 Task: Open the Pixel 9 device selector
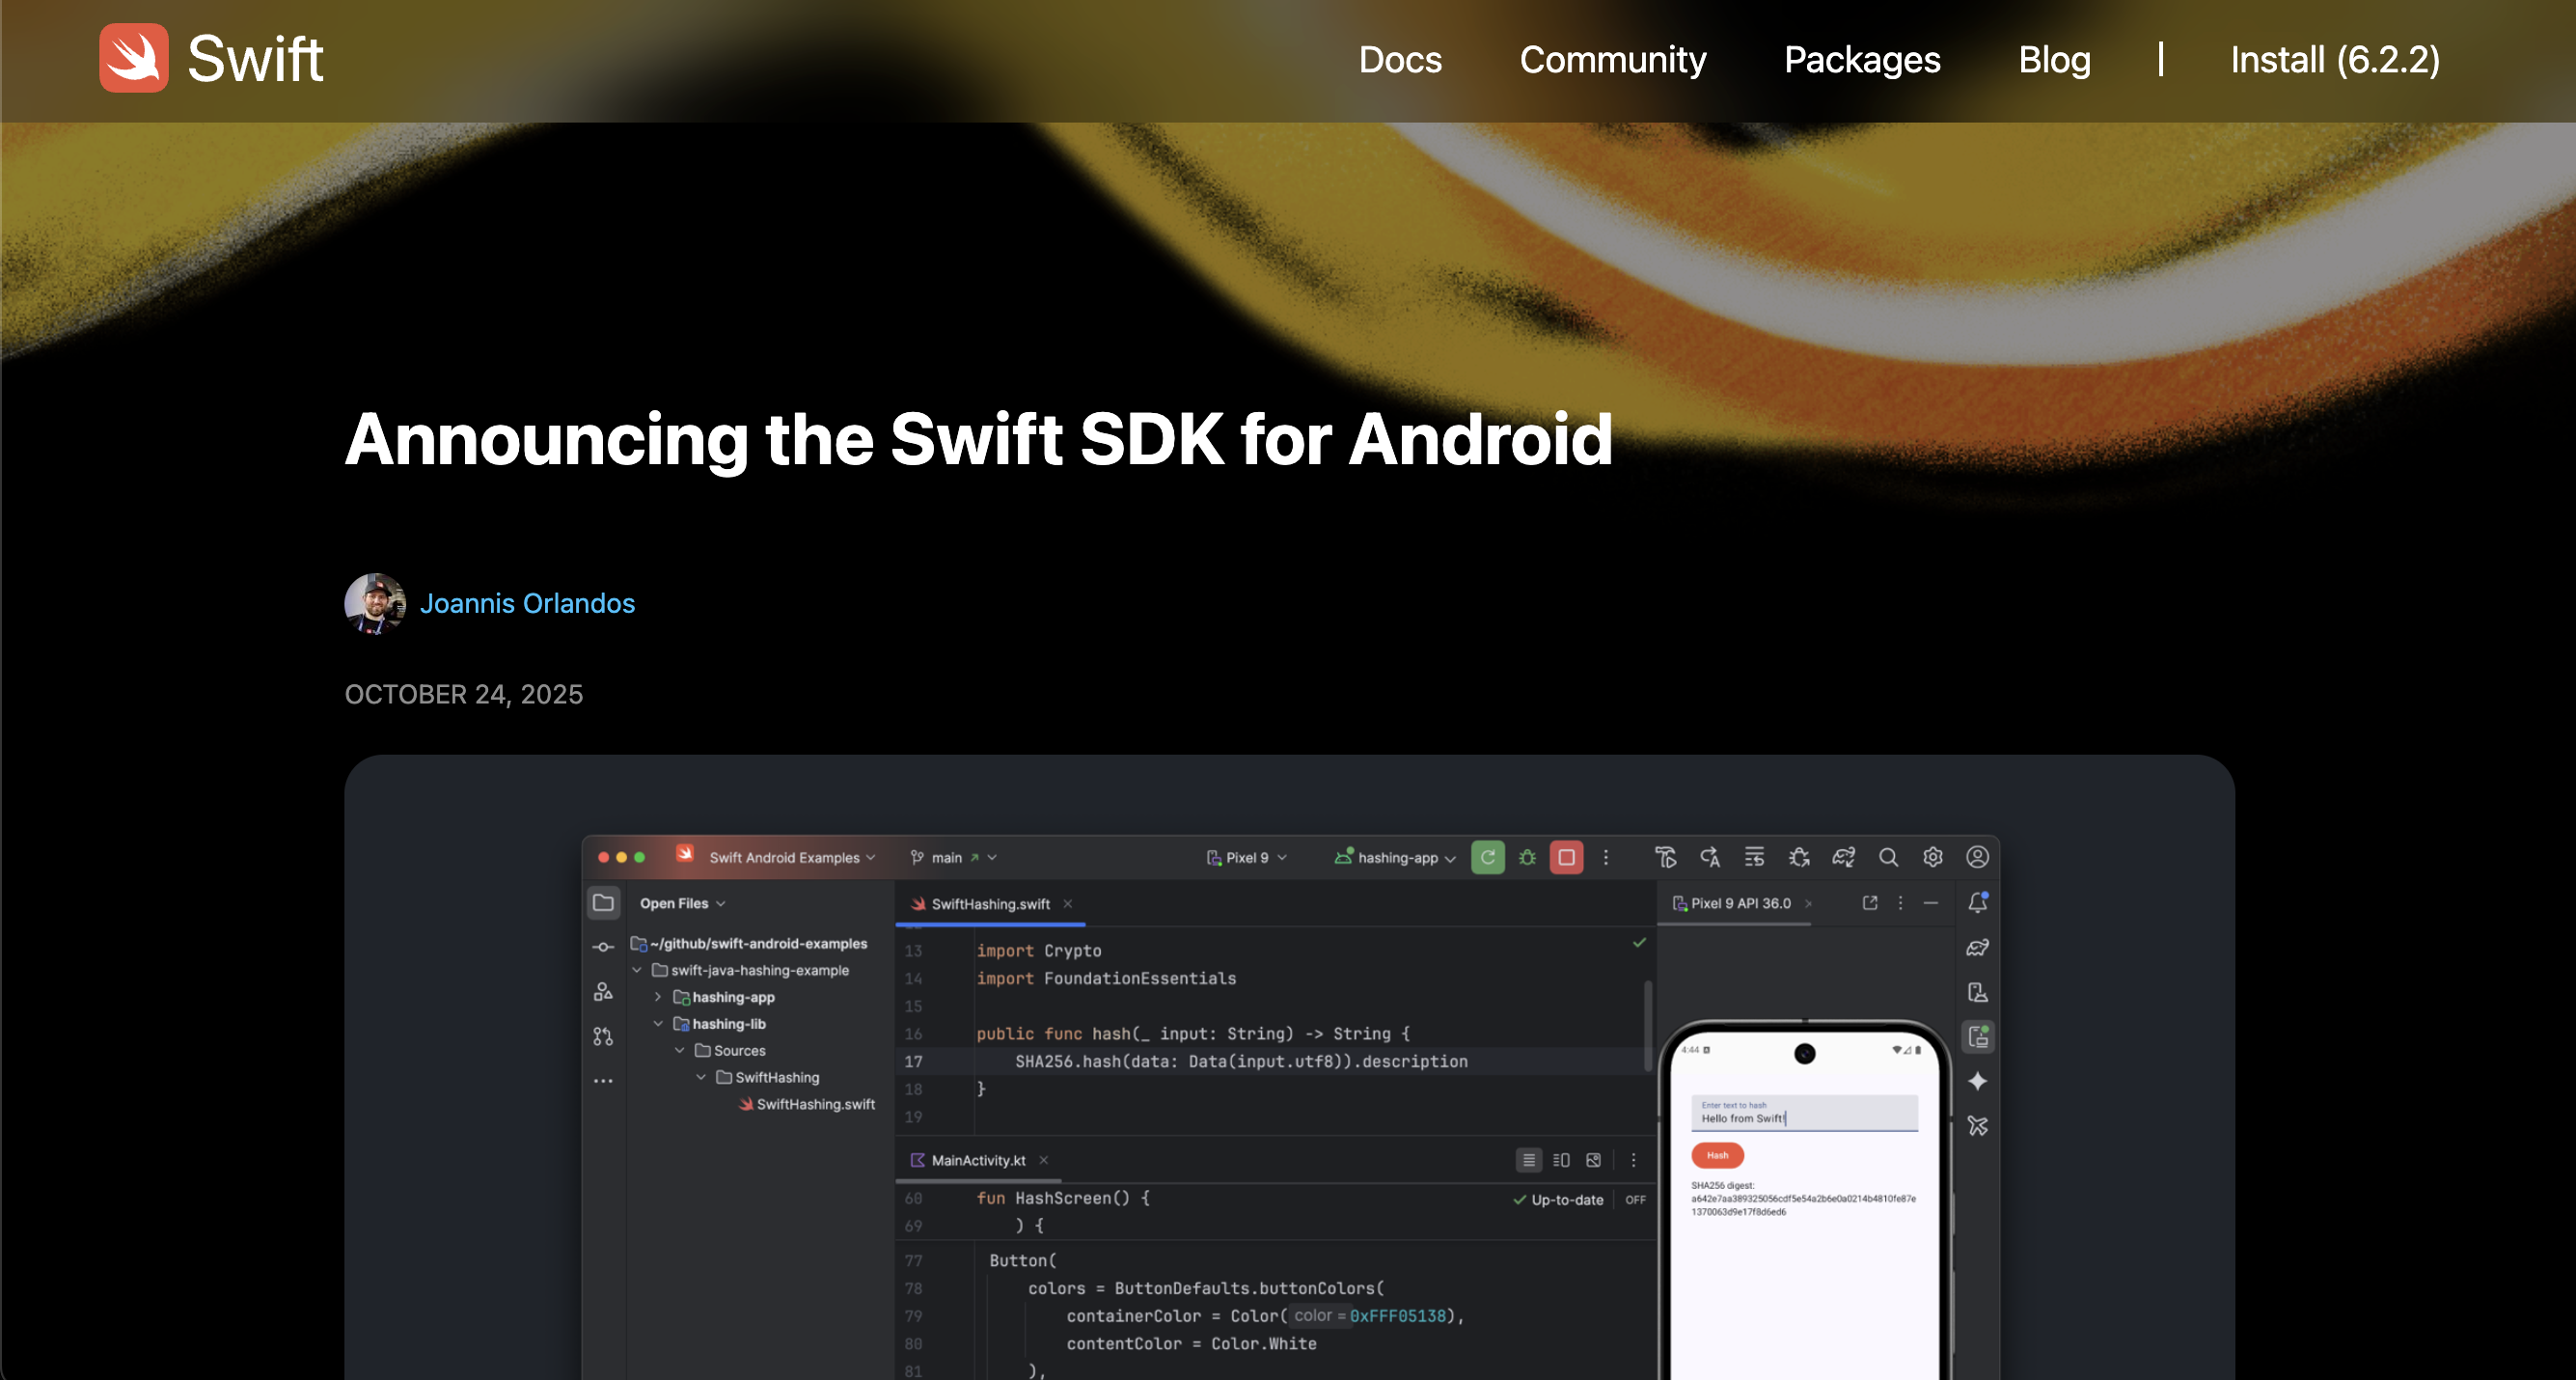(1247, 857)
